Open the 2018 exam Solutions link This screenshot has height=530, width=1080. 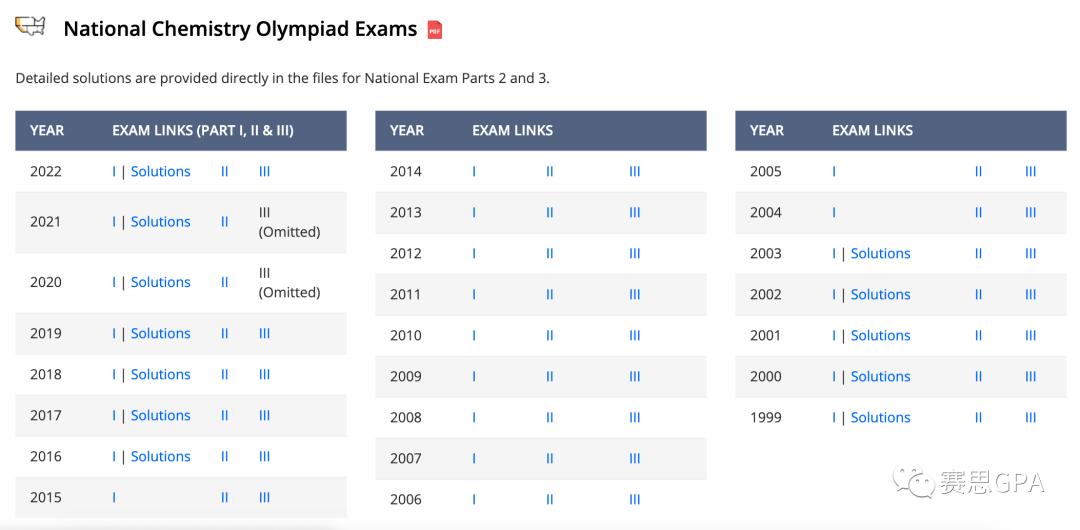pos(160,374)
